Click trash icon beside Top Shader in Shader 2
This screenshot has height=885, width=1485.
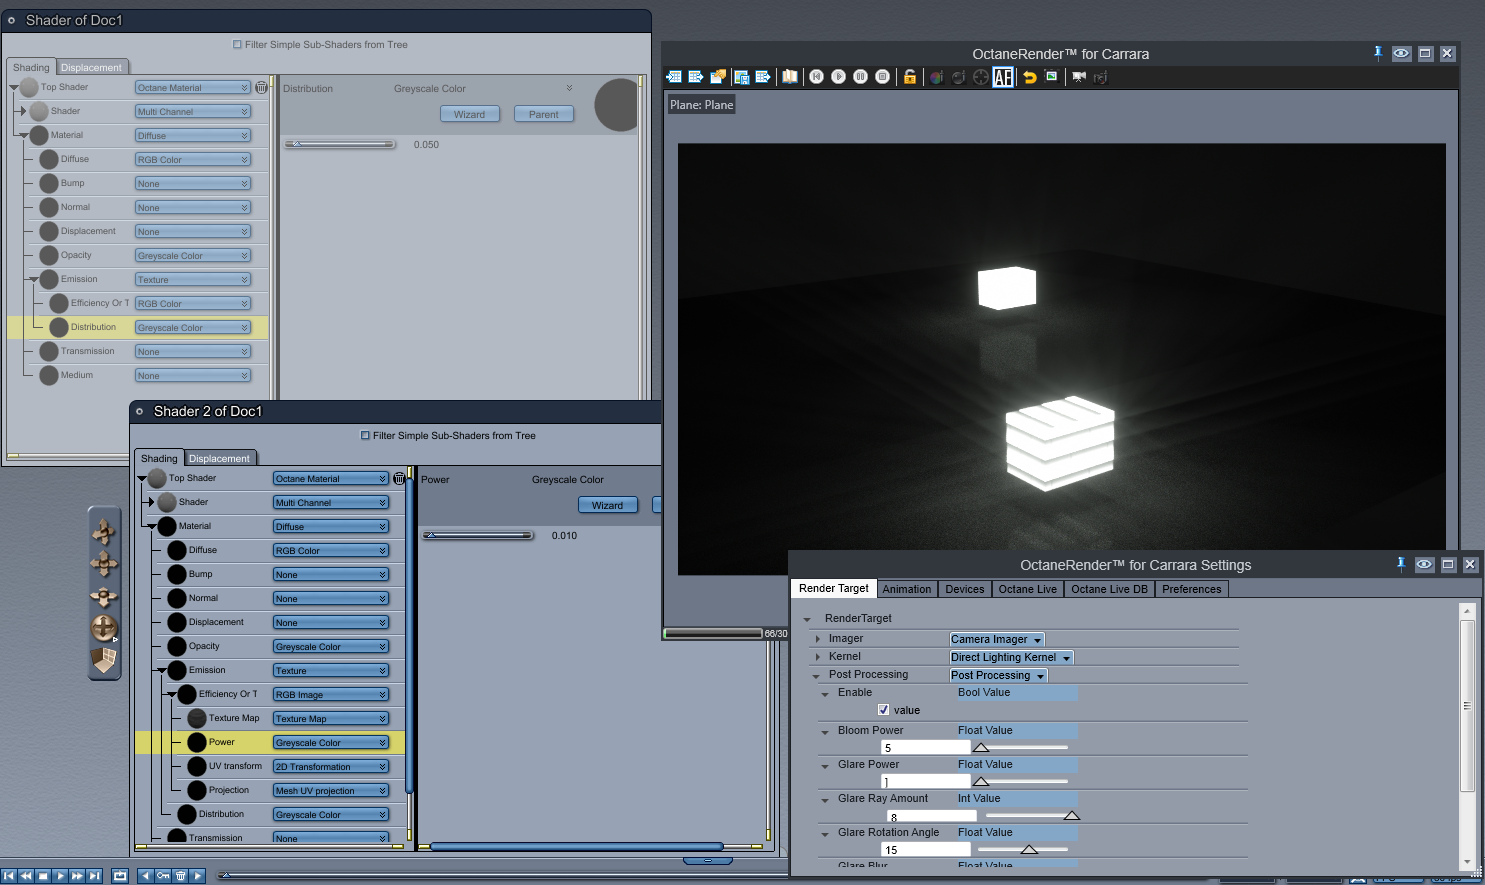point(399,479)
